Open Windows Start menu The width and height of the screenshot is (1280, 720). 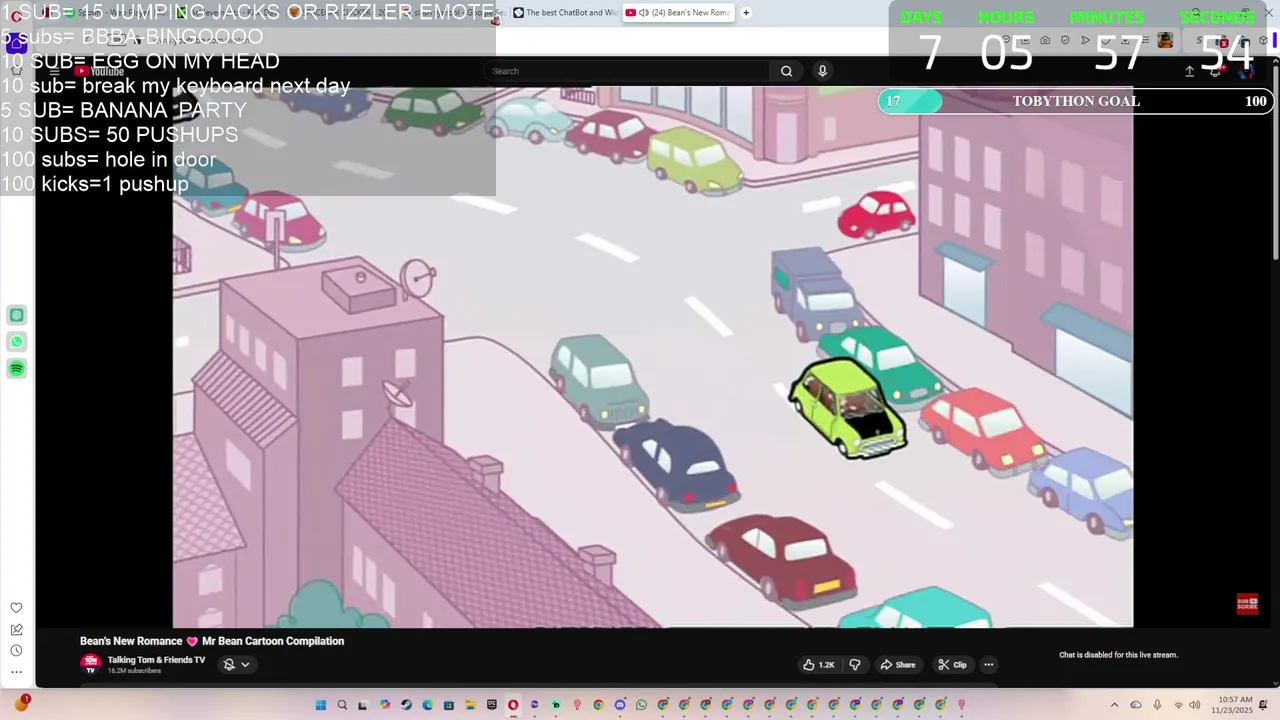tap(320, 705)
